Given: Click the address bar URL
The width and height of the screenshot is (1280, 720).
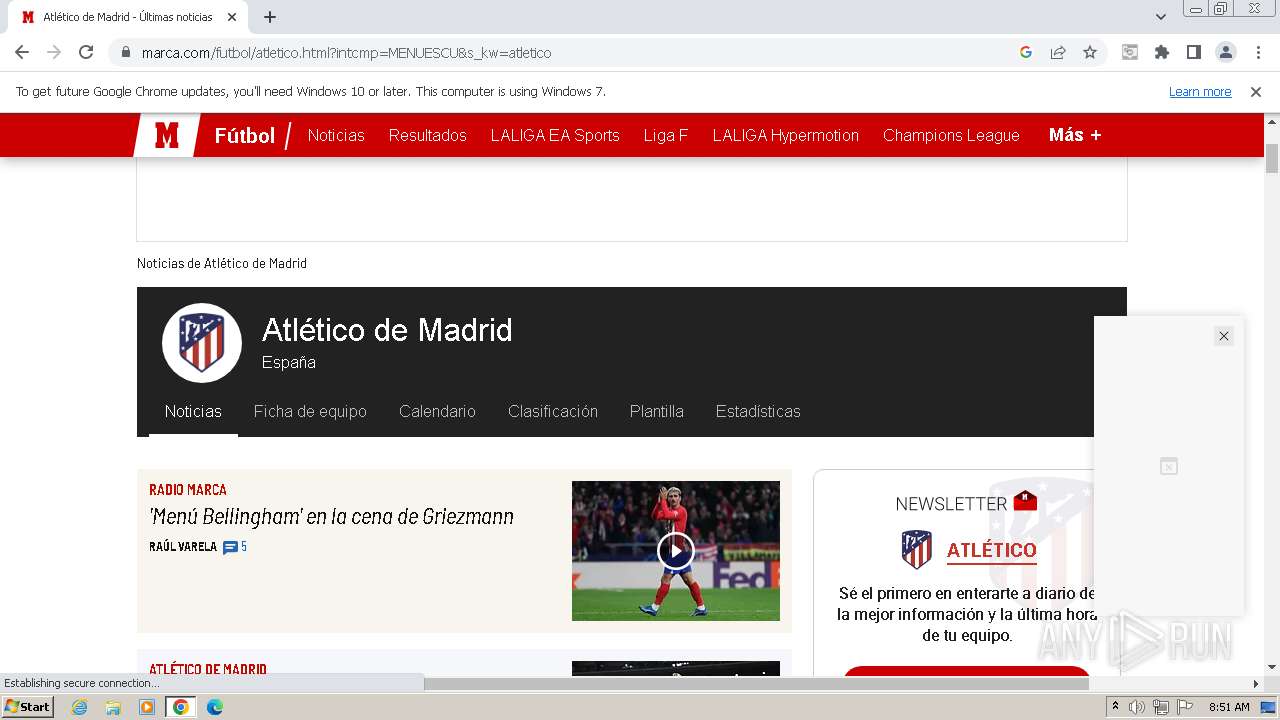Looking at the screenshot, I should [x=346, y=52].
